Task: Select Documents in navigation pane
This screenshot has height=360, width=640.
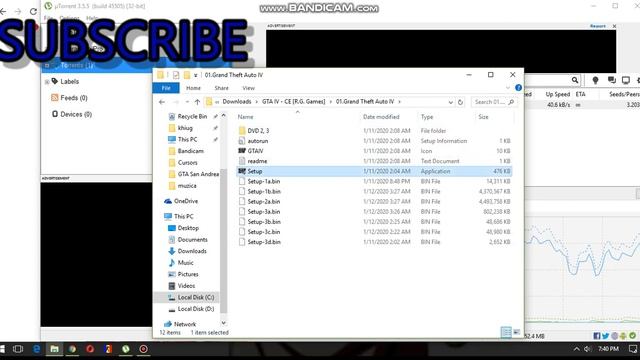Action: point(192,240)
